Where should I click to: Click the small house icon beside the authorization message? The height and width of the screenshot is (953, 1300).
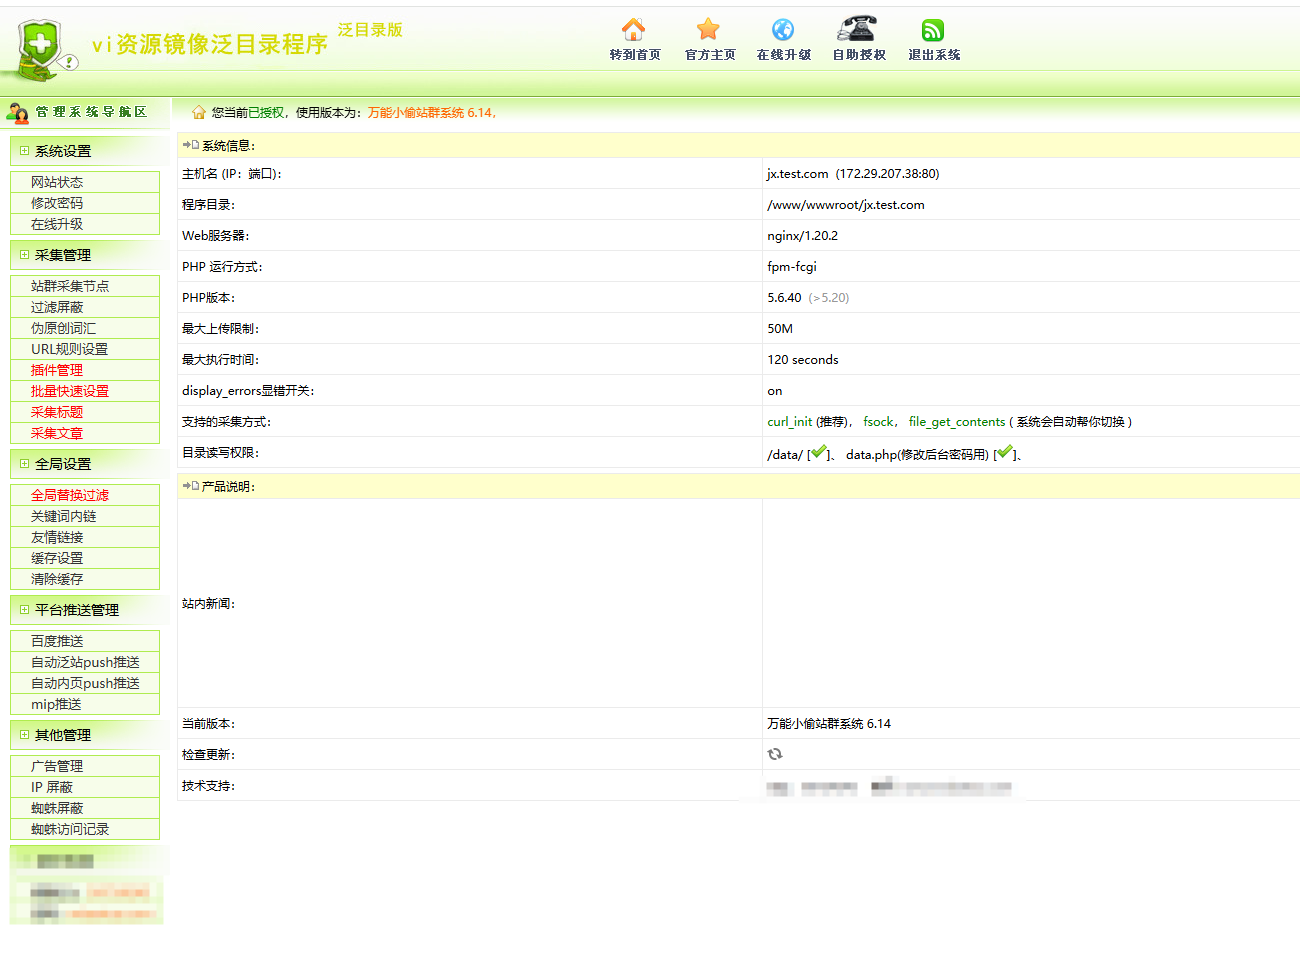(198, 111)
